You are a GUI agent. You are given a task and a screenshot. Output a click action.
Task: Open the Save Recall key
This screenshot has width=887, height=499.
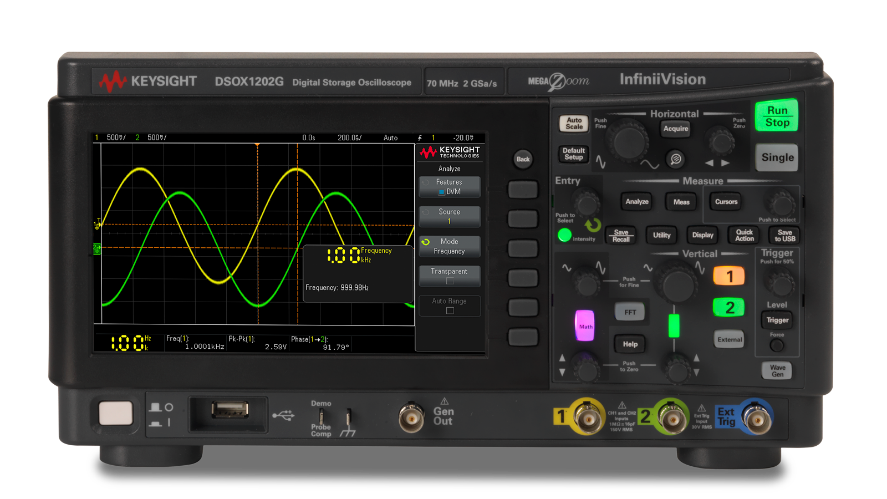click(621, 235)
